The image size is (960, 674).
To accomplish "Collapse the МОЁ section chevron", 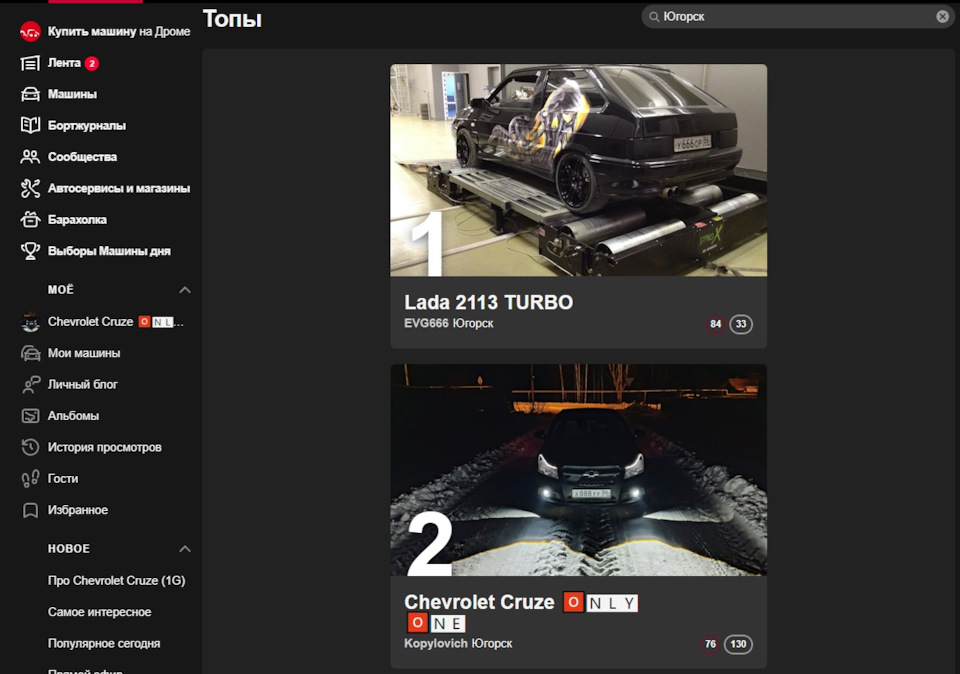I will click(x=185, y=290).
